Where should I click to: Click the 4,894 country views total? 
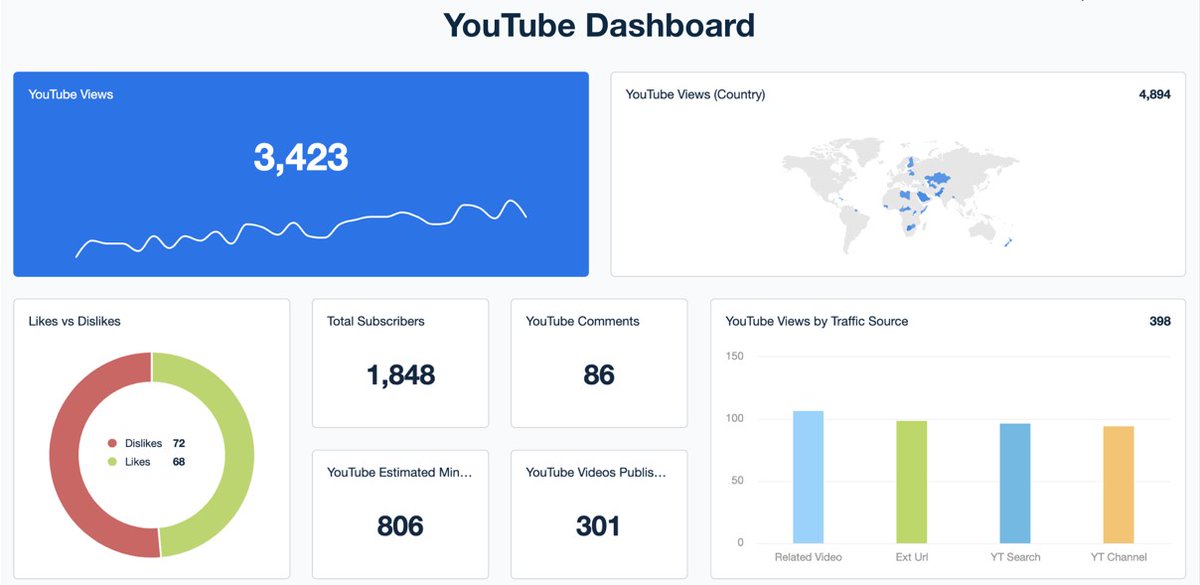(x=1154, y=95)
